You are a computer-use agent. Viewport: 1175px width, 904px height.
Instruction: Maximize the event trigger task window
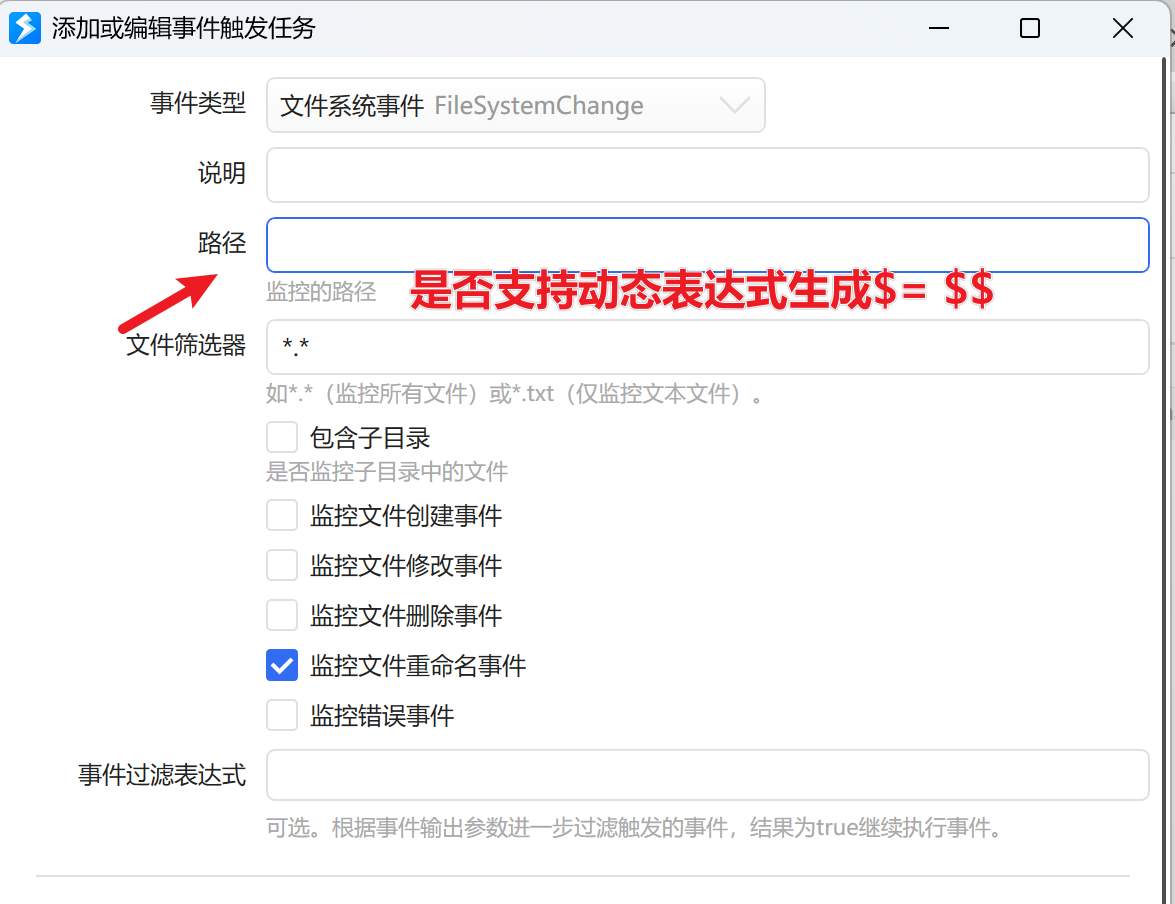(1029, 28)
